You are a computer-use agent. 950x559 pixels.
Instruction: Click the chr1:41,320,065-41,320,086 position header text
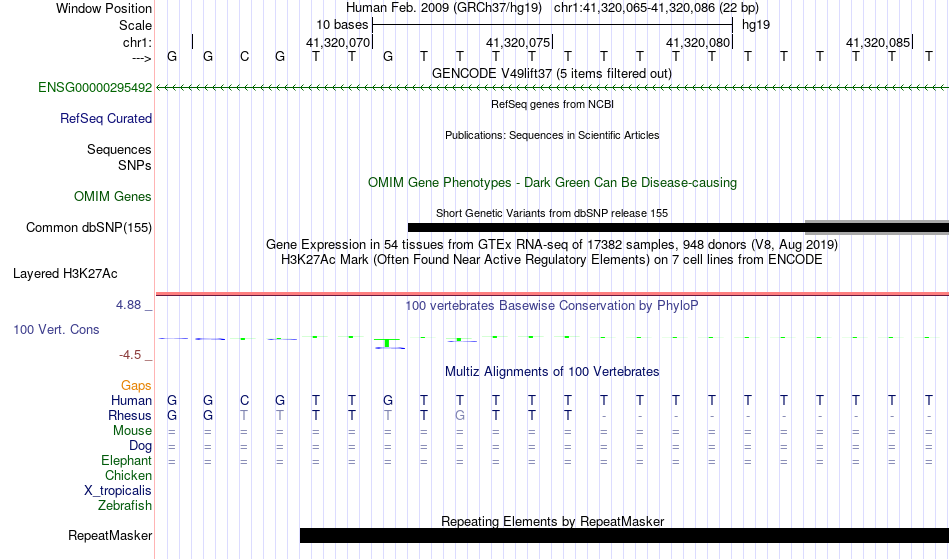(656, 8)
